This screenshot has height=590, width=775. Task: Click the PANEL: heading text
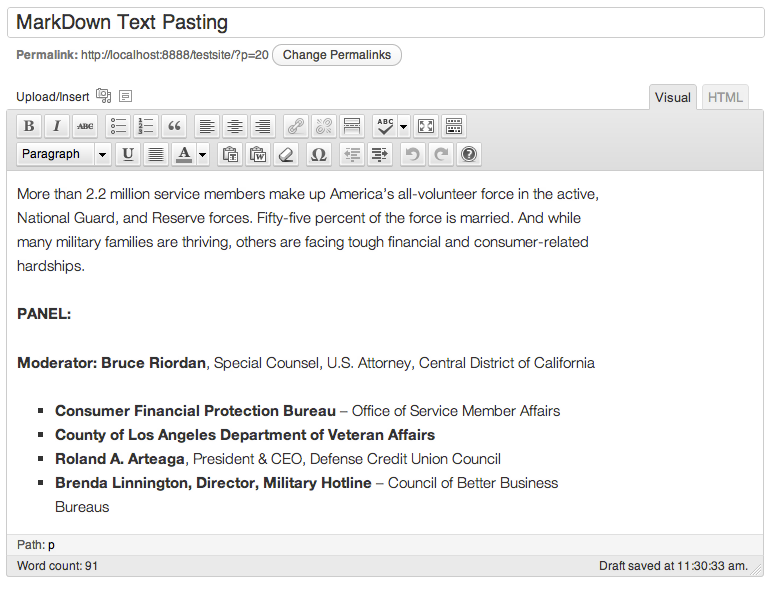pos(44,314)
